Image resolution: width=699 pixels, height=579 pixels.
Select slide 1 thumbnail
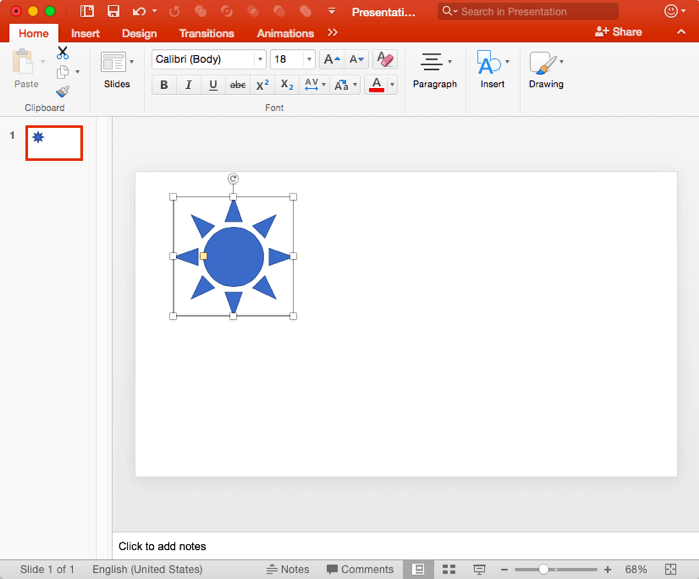coord(54,143)
